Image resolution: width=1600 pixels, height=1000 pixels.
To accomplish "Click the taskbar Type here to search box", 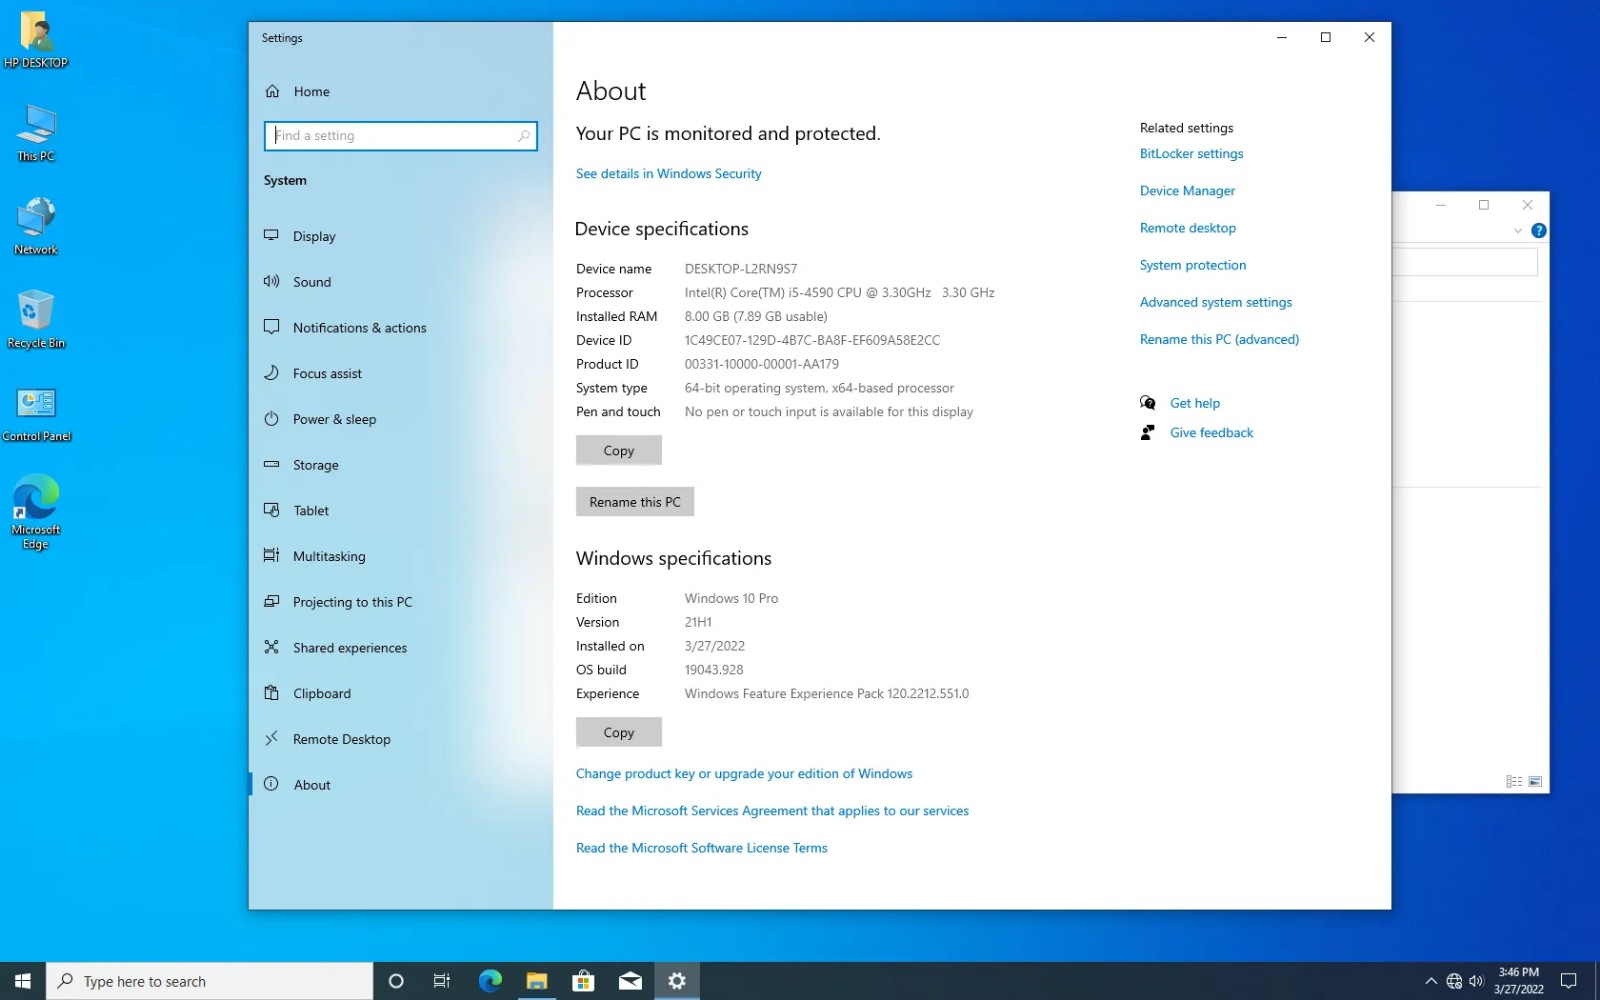I will click(x=210, y=981).
